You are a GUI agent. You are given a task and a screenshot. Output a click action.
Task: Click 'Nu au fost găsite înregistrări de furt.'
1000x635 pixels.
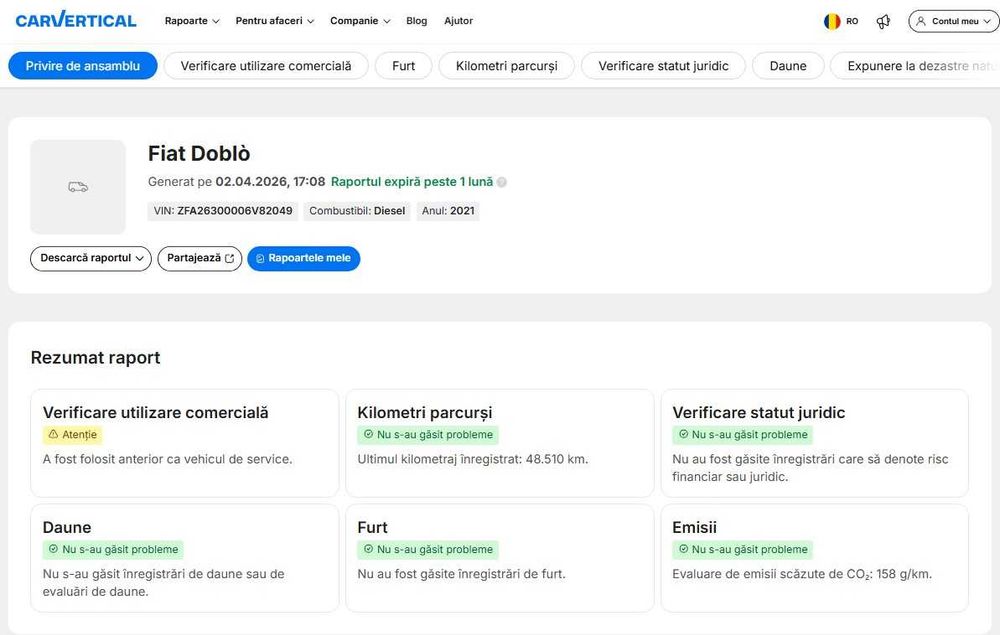[461, 574]
